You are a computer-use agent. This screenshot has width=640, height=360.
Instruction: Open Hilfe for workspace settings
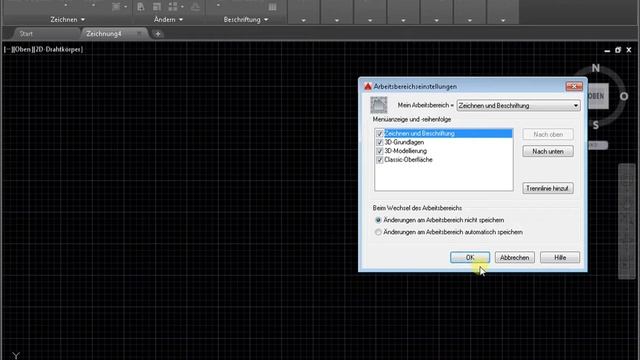(x=560, y=258)
